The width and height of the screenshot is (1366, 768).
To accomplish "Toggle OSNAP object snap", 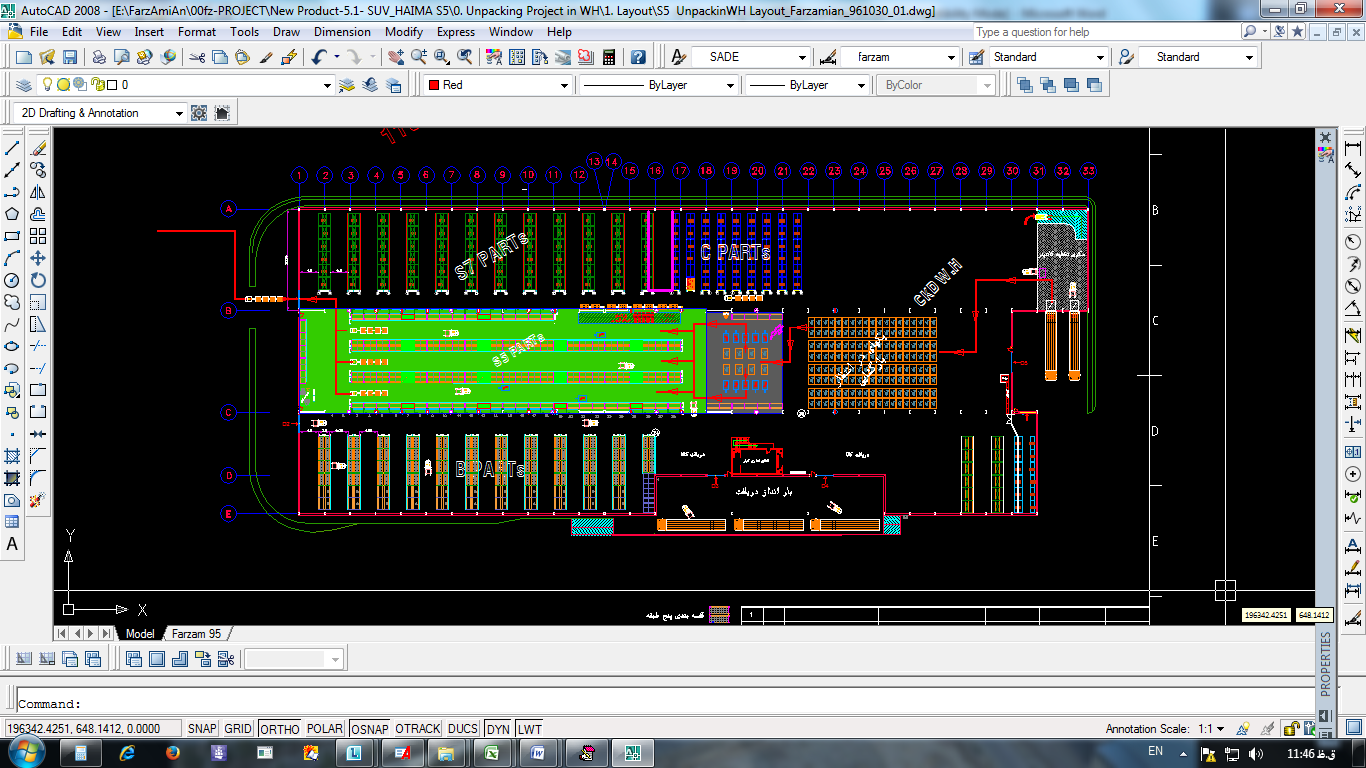I will 369,729.
